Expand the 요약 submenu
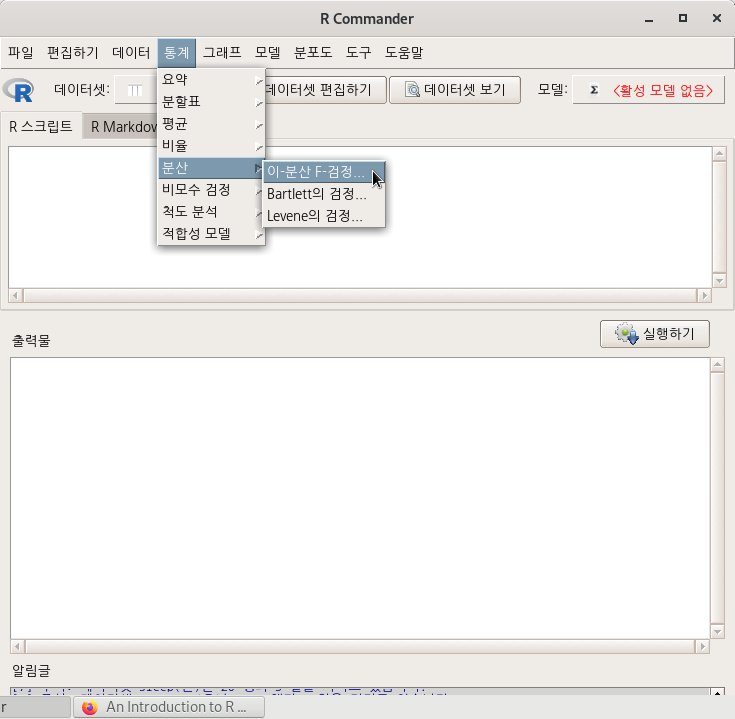735x719 pixels. pos(211,80)
